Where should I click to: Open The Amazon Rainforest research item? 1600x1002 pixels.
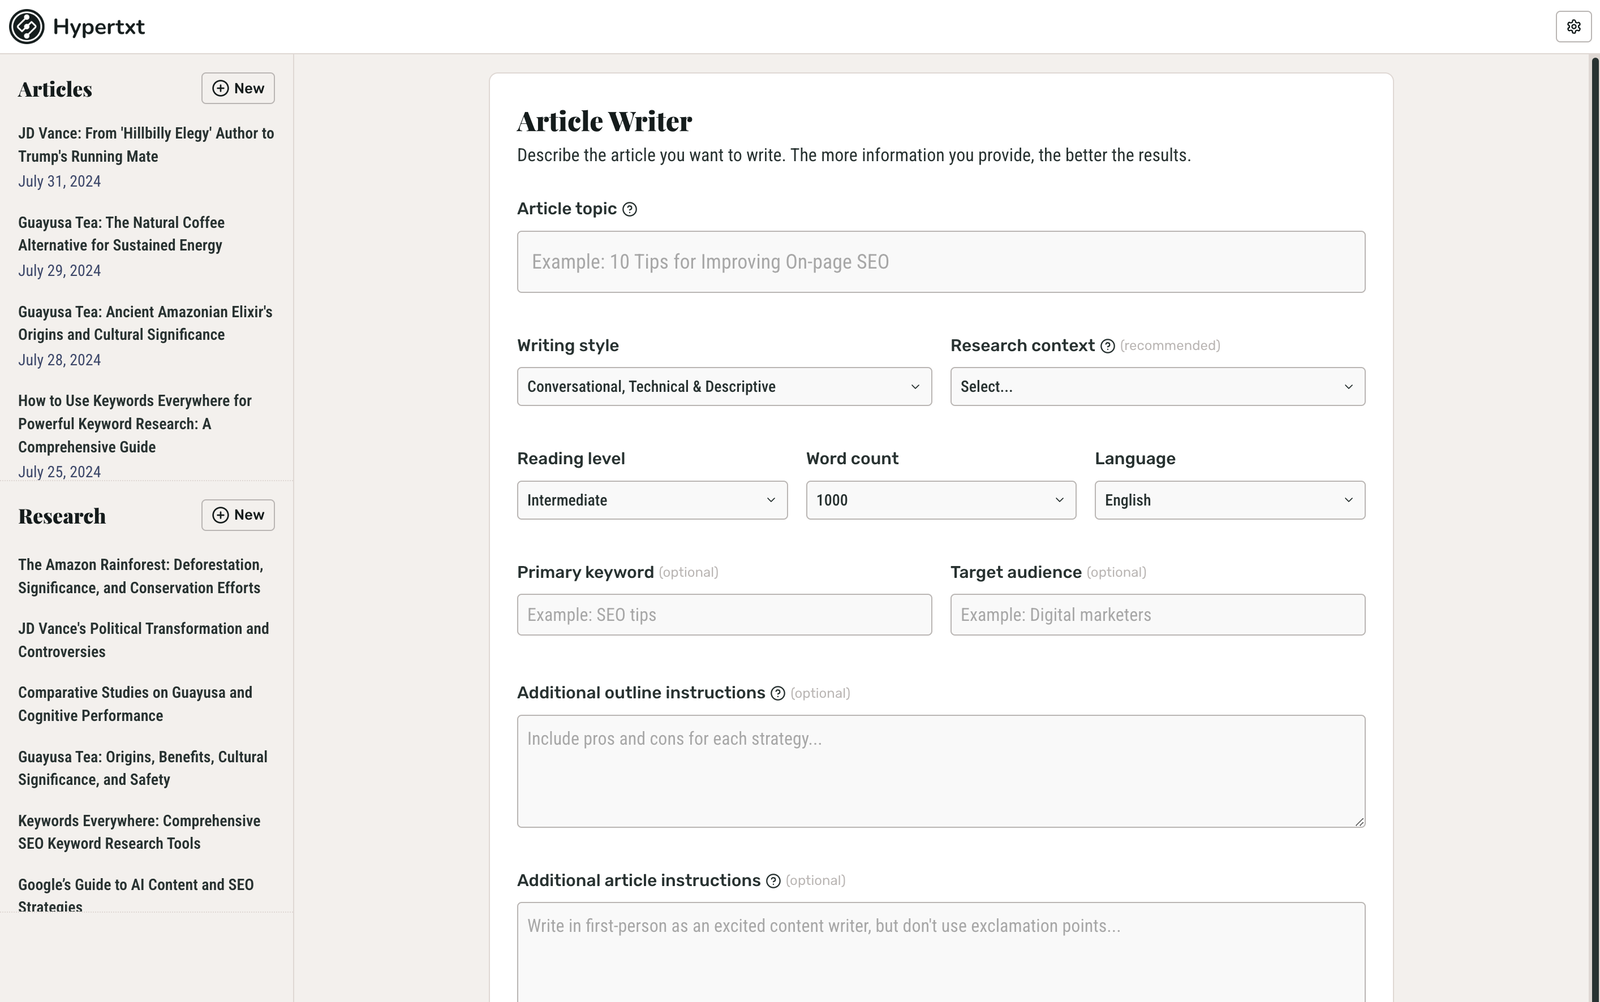pyautogui.click(x=140, y=577)
